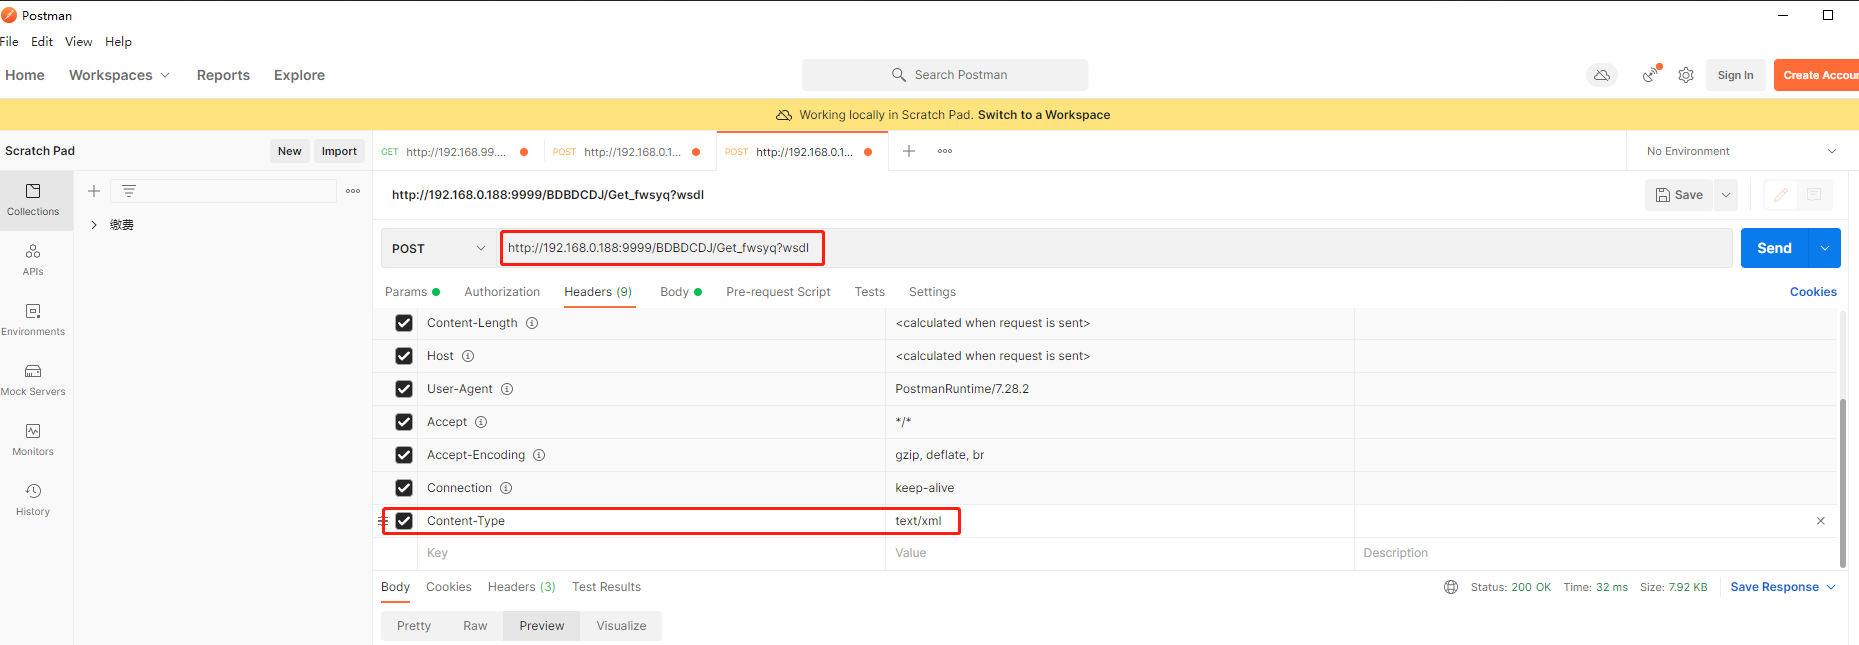Image resolution: width=1859 pixels, height=645 pixels.
Task: Uncheck the Accept header checkbox
Action: click(404, 422)
